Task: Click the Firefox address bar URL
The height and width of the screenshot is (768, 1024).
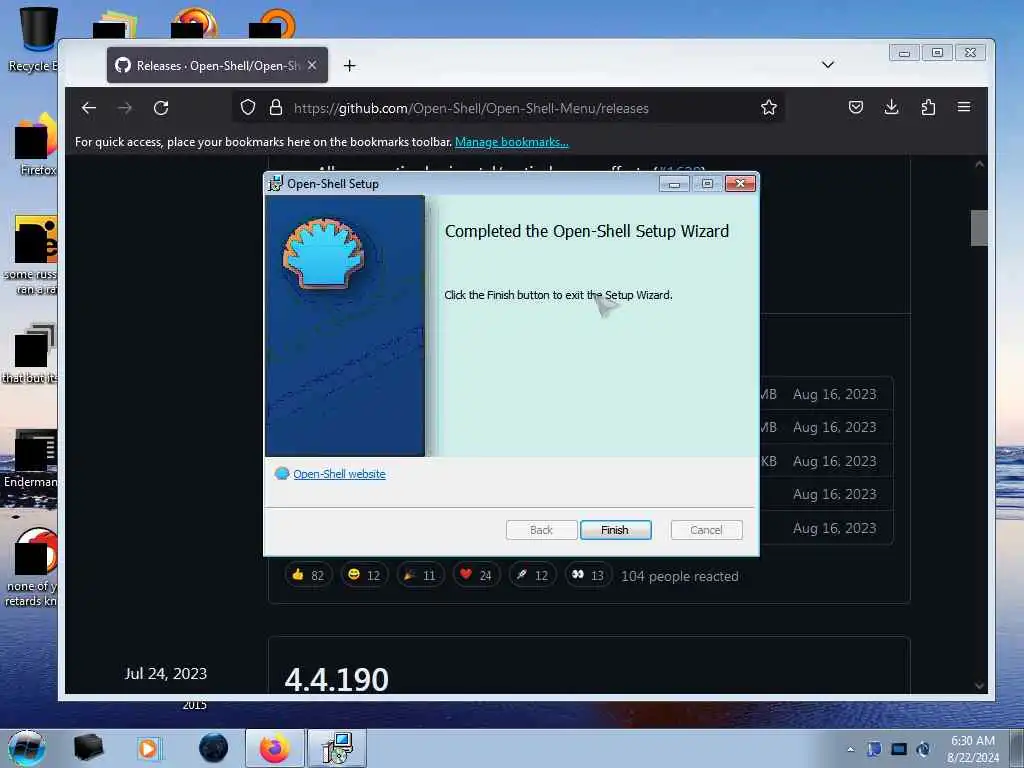Action: (471, 108)
